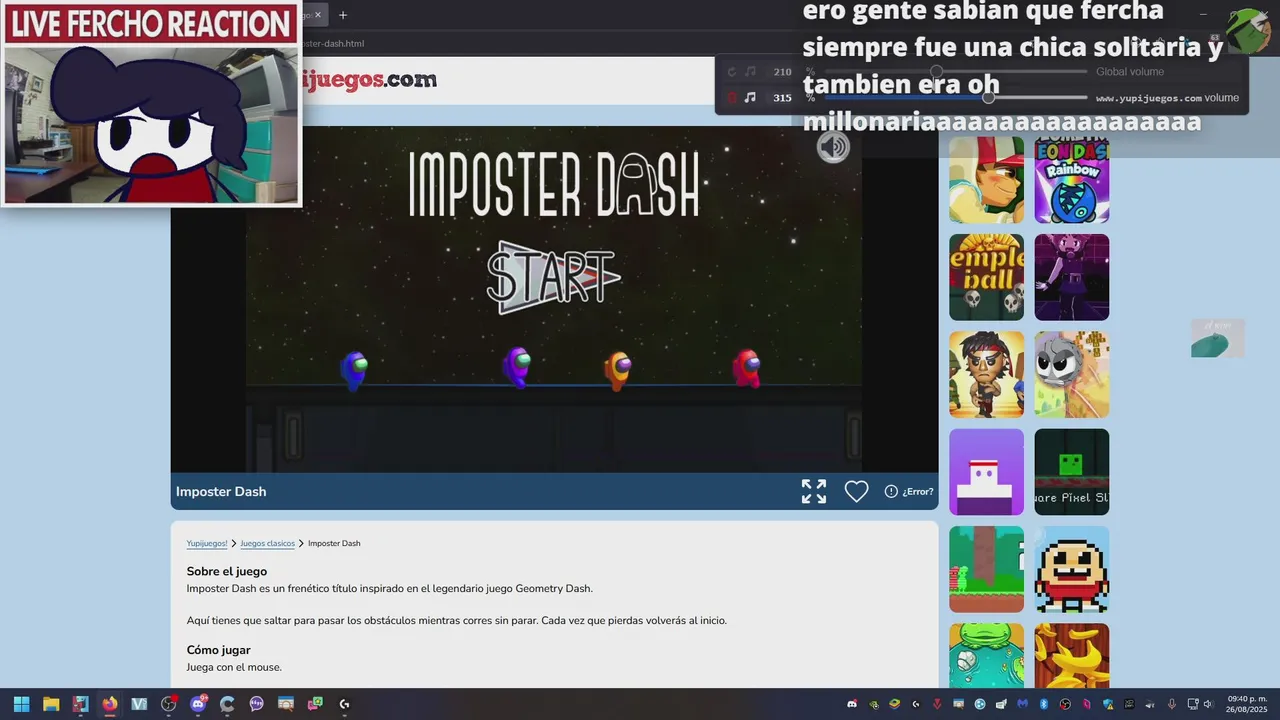This screenshot has height=720, width=1280.
Task: Click the red trash icon in volume panel
Action: click(x=731, y=97)
